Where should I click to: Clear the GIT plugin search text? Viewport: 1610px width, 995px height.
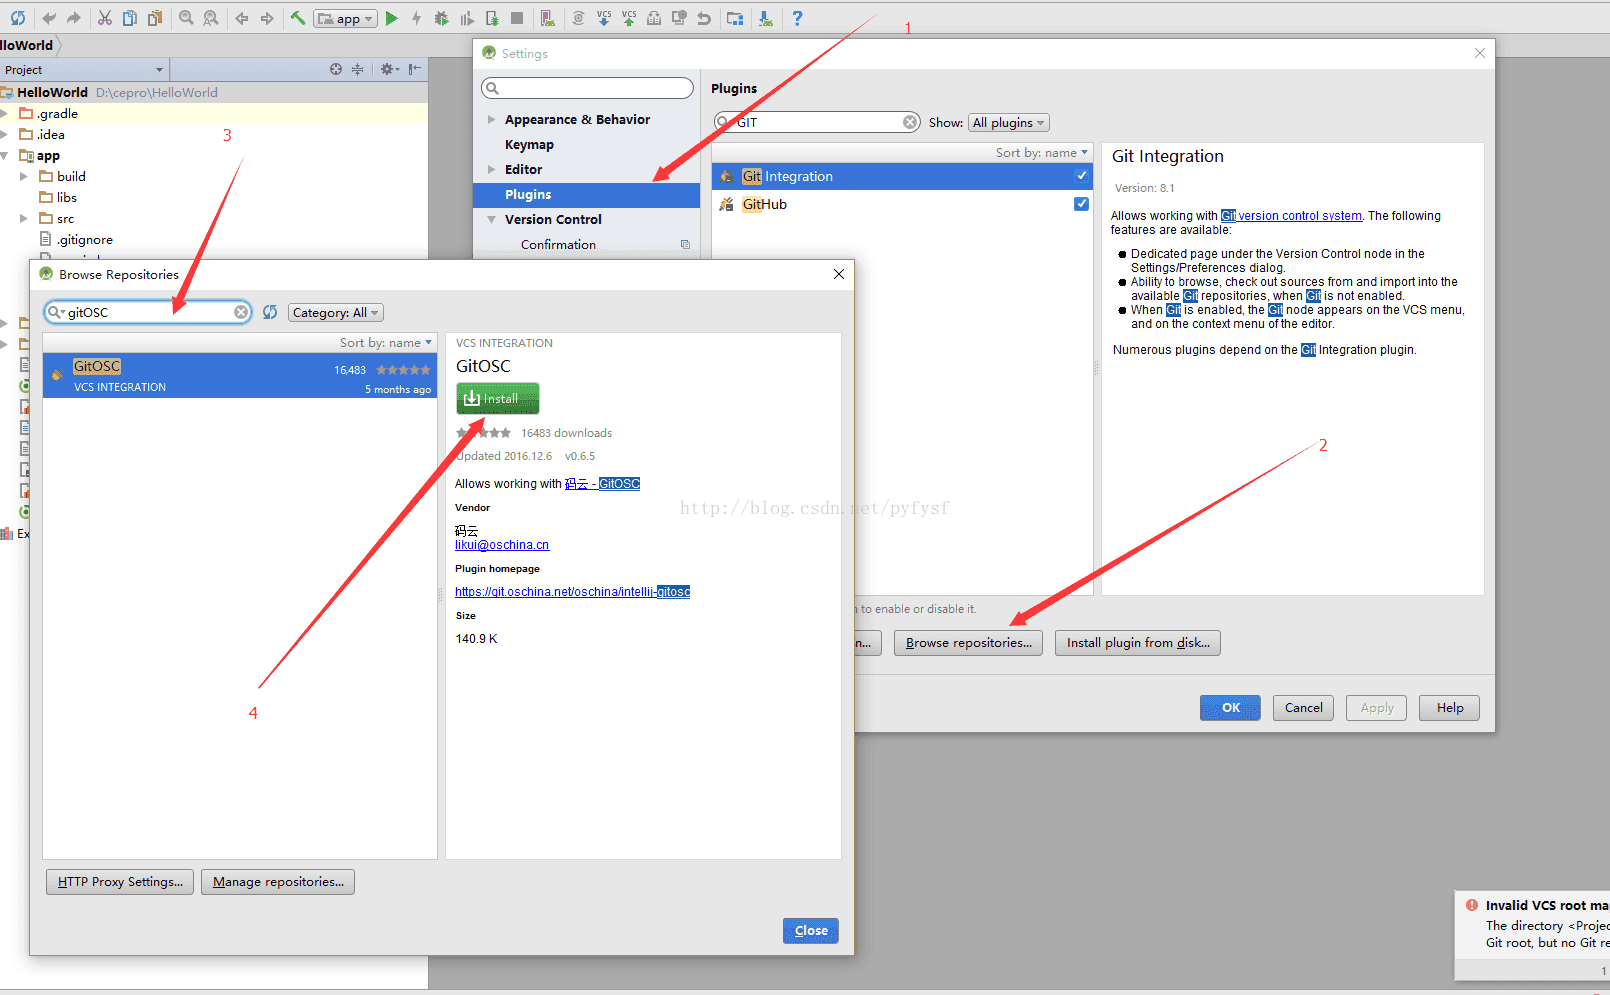(x=910, y=122)
